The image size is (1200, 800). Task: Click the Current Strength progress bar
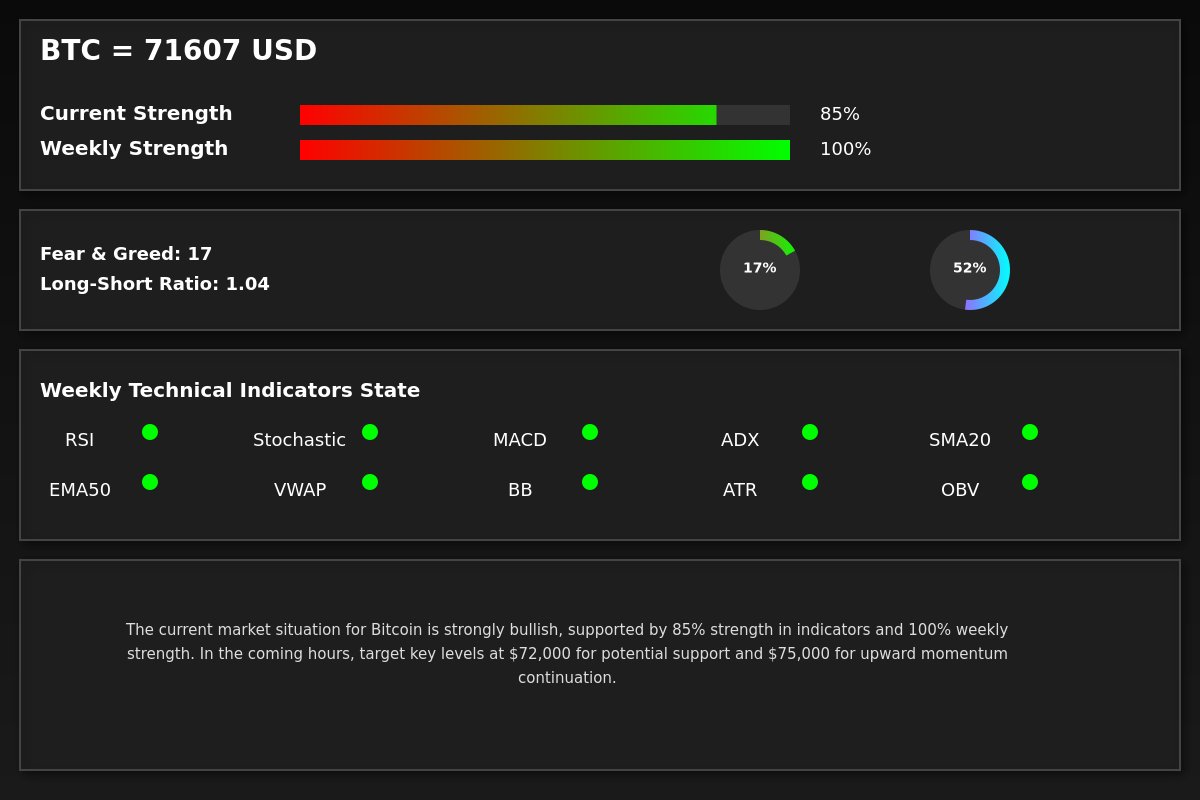pyautogui.click(x=545, y=115)
